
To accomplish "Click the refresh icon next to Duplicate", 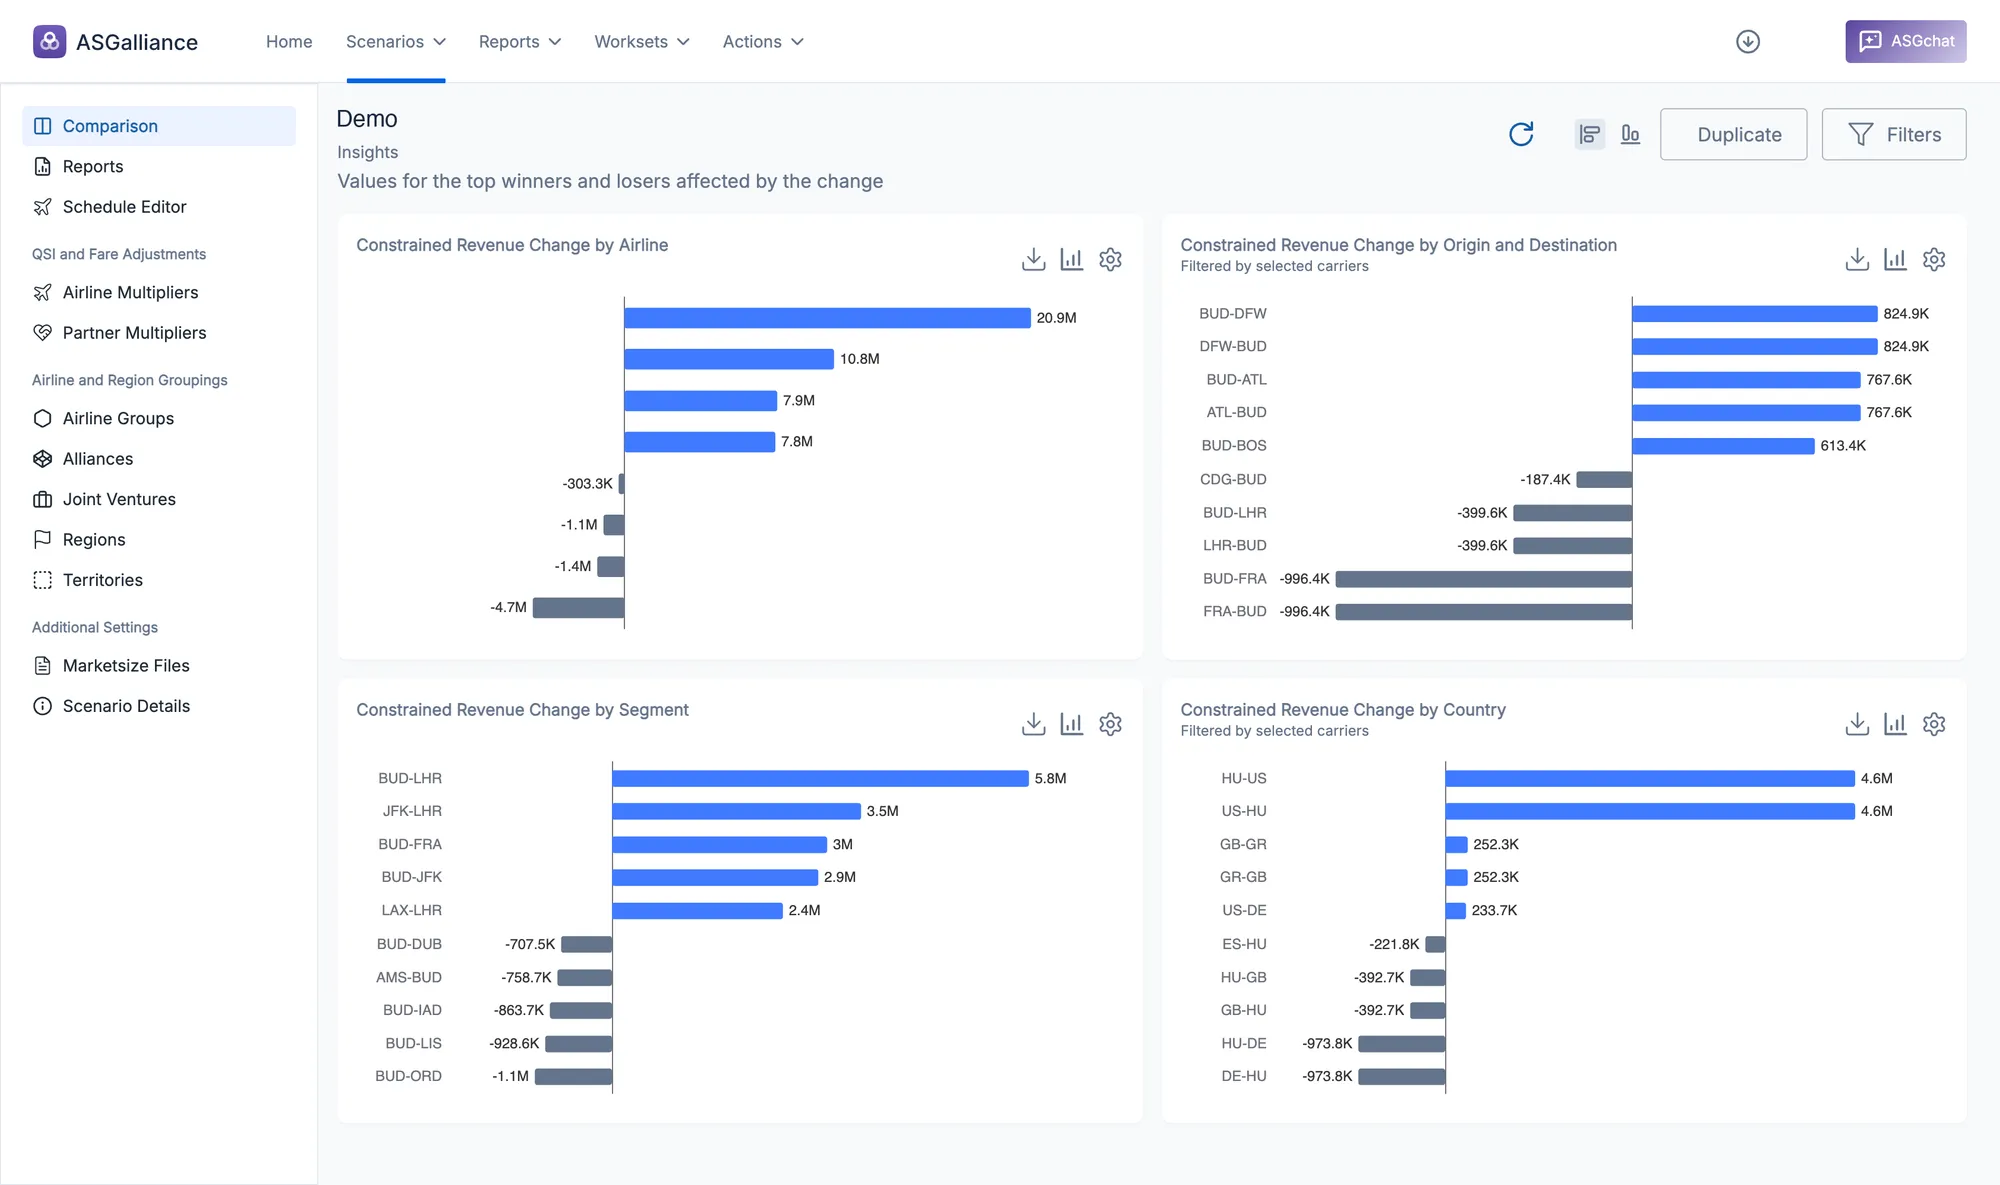I will (x=1521, y=134).
